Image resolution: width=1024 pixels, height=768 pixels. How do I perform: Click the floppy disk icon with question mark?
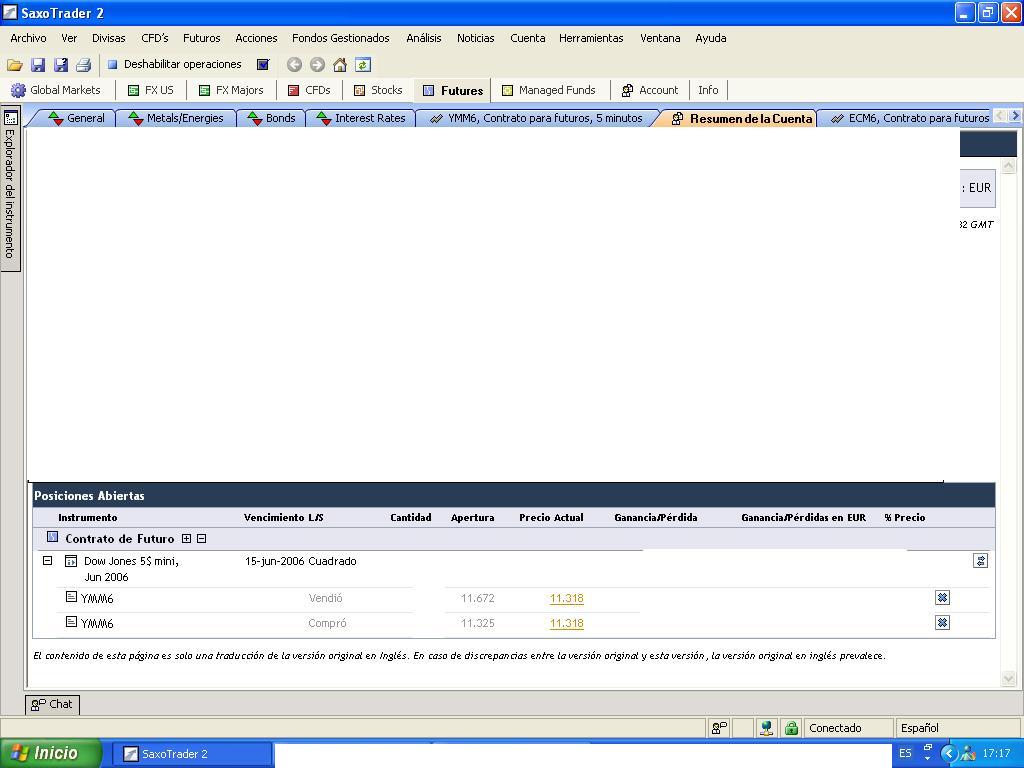pos(61,65)
